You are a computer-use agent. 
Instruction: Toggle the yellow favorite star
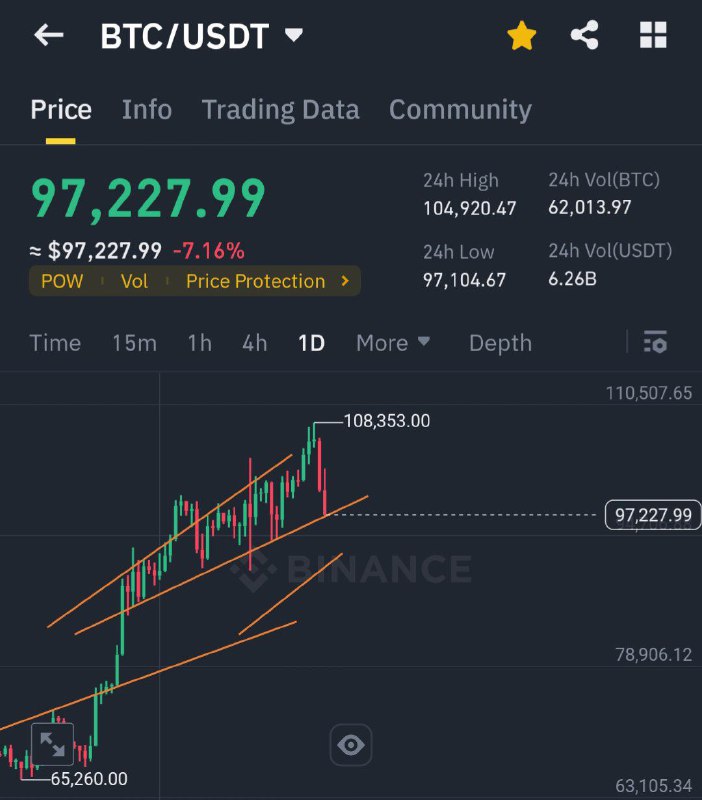click(x=521, y=36)
